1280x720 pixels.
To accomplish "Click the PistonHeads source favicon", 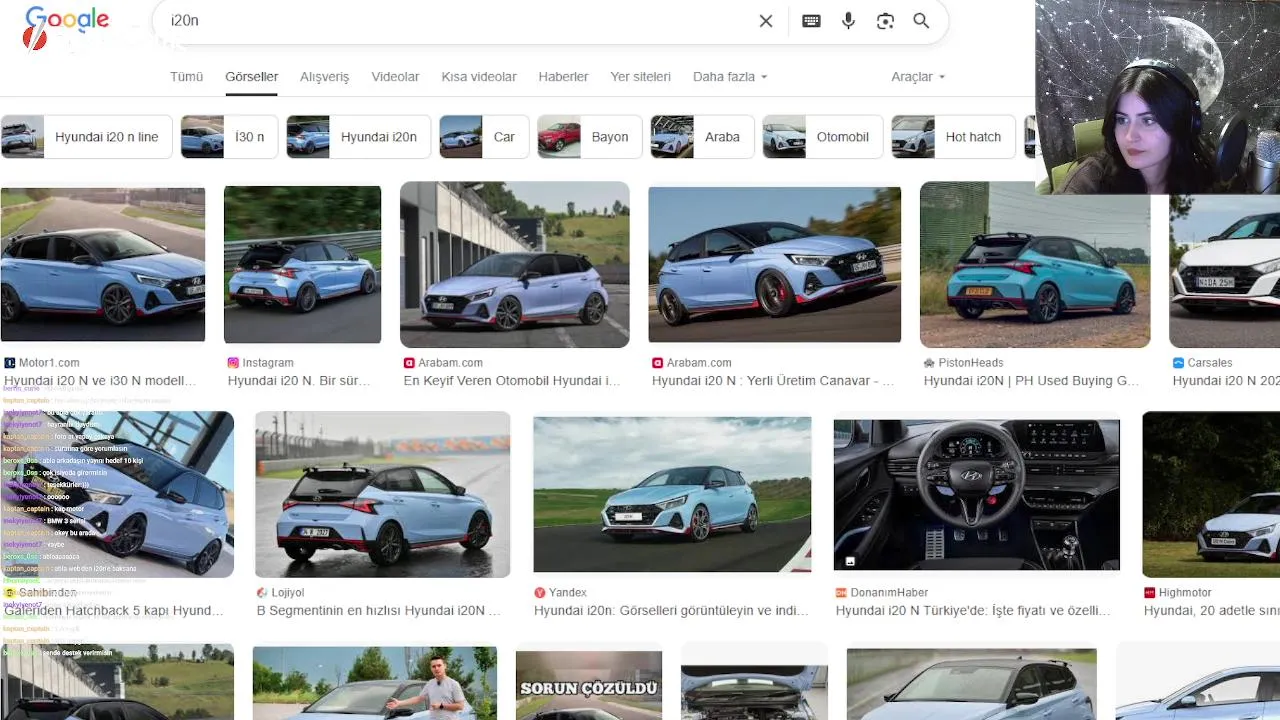I will (929, 363).
